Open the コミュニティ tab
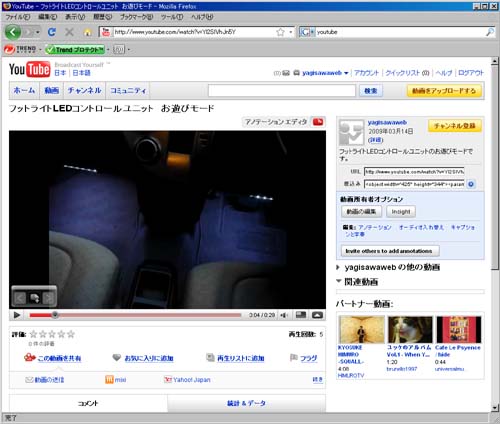The width and height of the screenshot is (500, 424). click(x=128, y=90)
